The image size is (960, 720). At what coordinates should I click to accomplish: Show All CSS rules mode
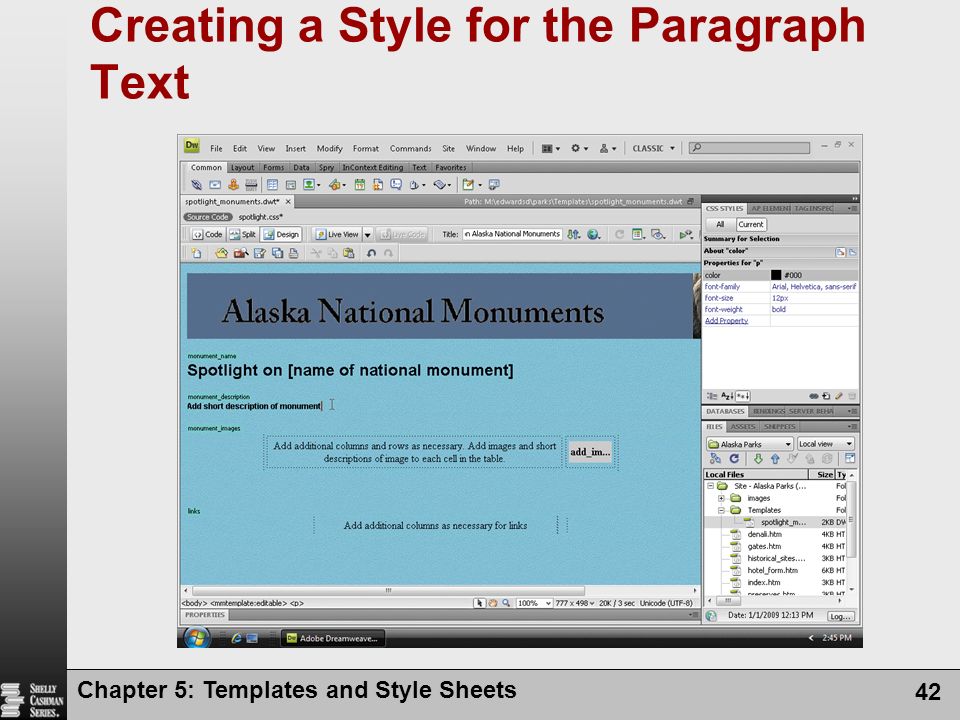(x=720, y=225)
